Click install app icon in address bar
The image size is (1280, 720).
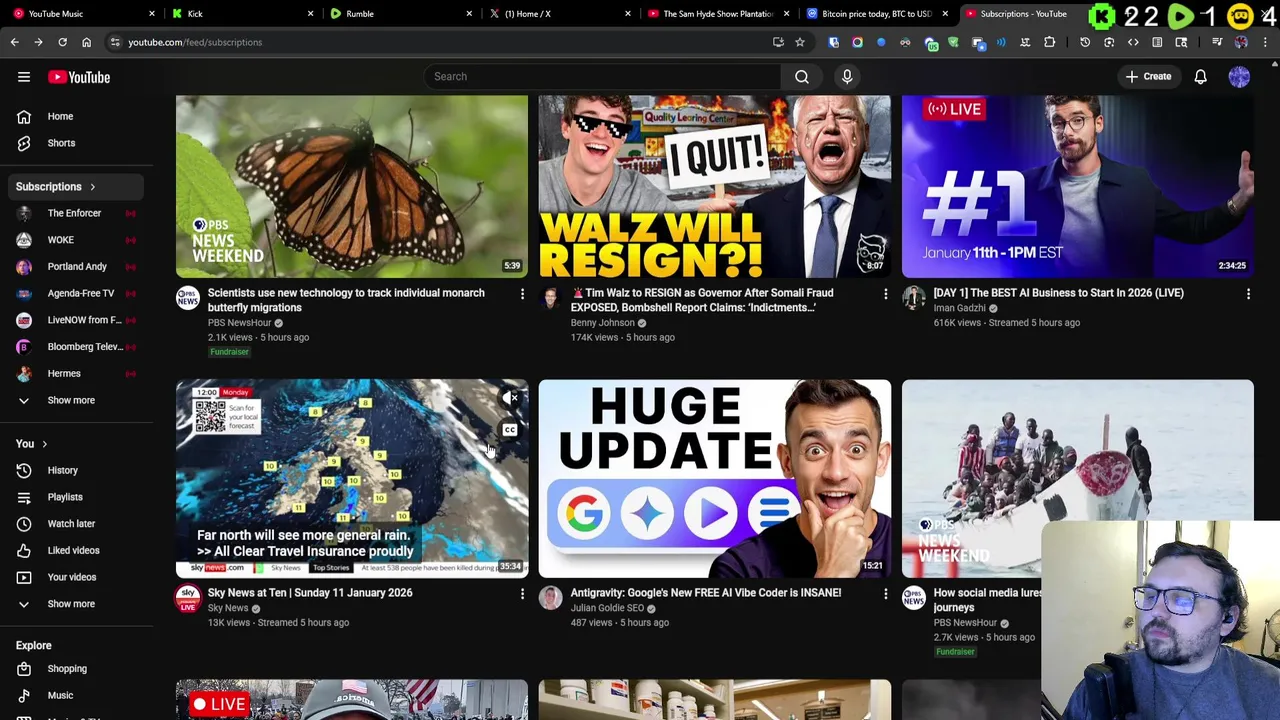778,42
